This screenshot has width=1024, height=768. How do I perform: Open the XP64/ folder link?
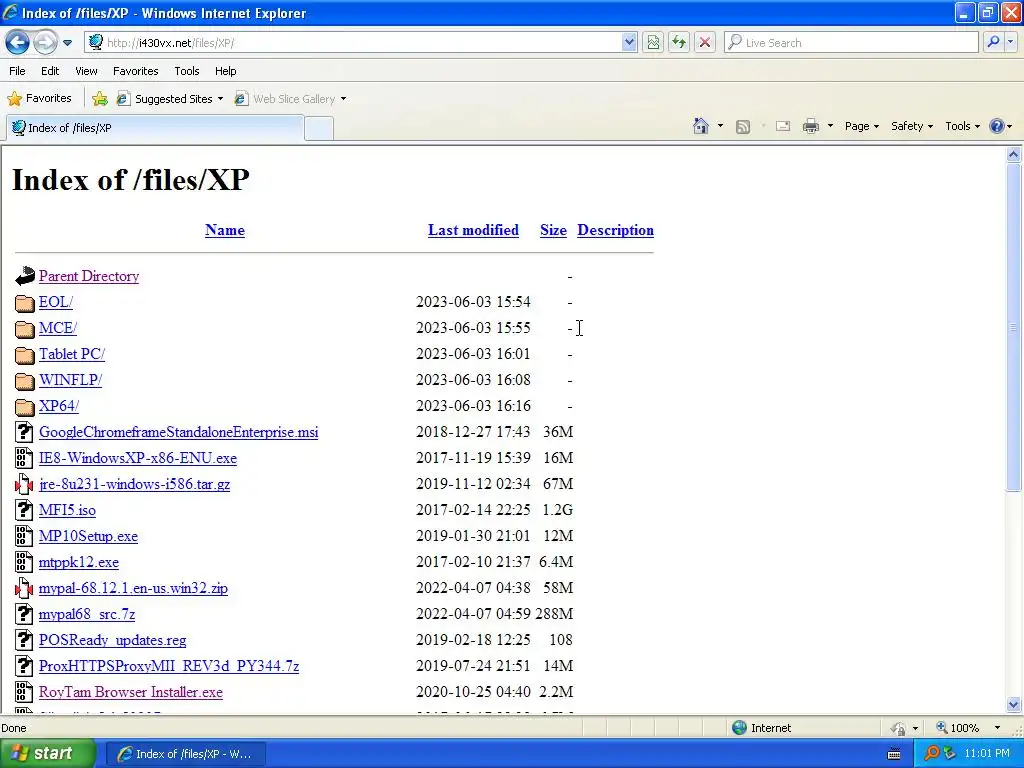point(59,406)
